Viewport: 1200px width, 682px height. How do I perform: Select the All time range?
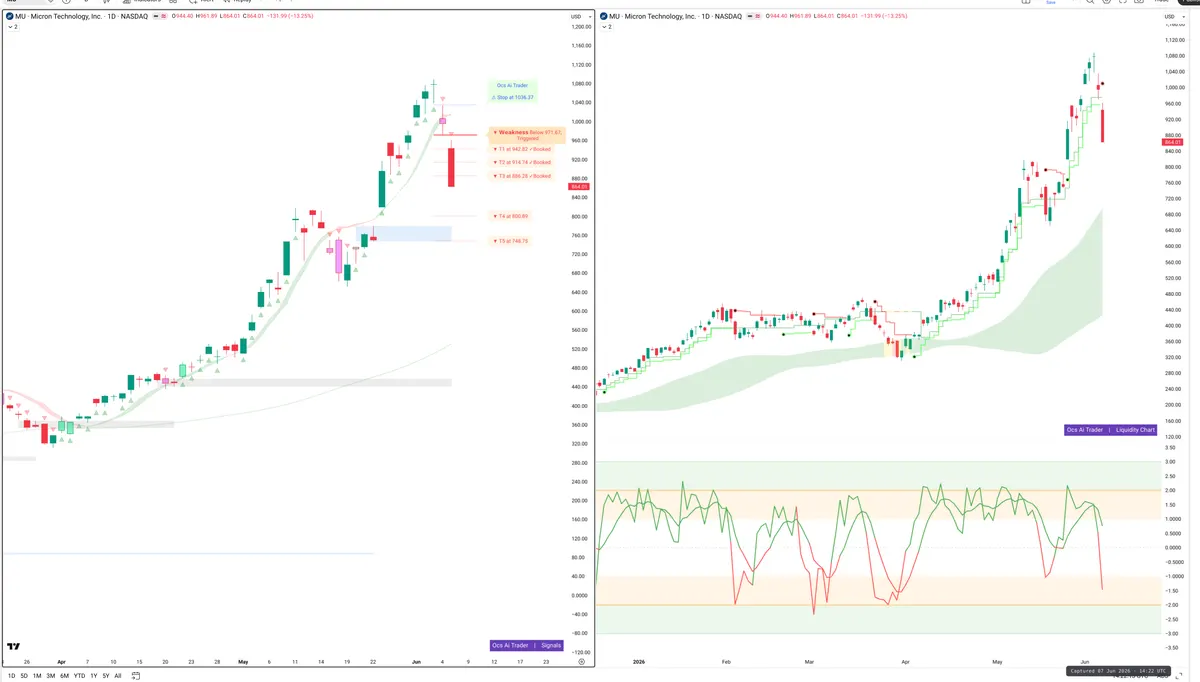117,676
